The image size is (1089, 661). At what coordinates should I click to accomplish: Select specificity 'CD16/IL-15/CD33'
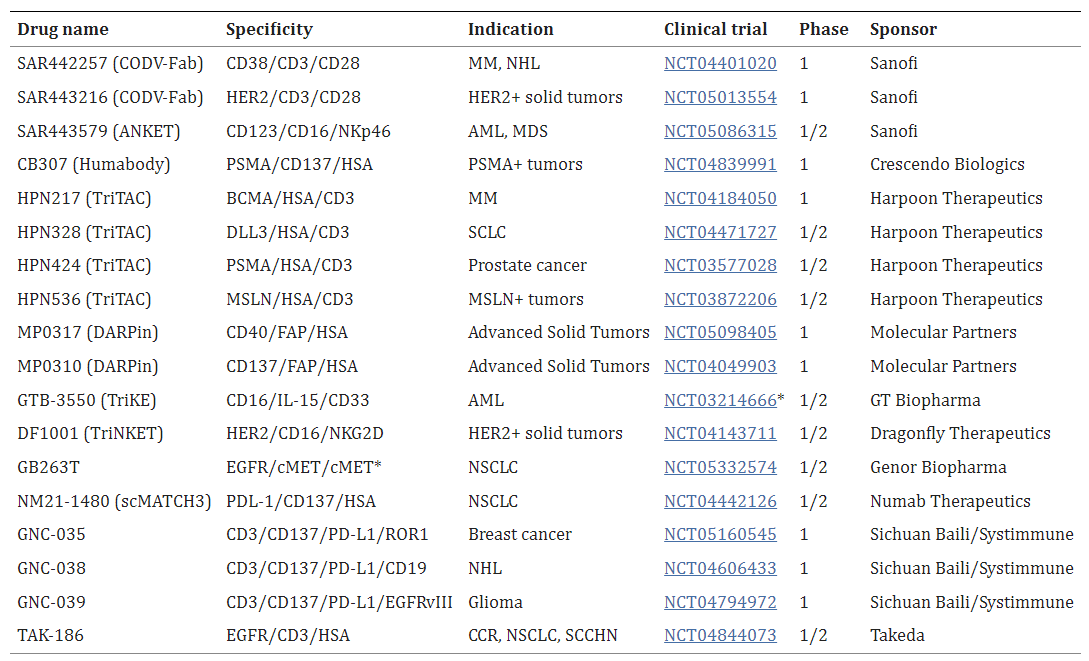[x=298, y=401]
